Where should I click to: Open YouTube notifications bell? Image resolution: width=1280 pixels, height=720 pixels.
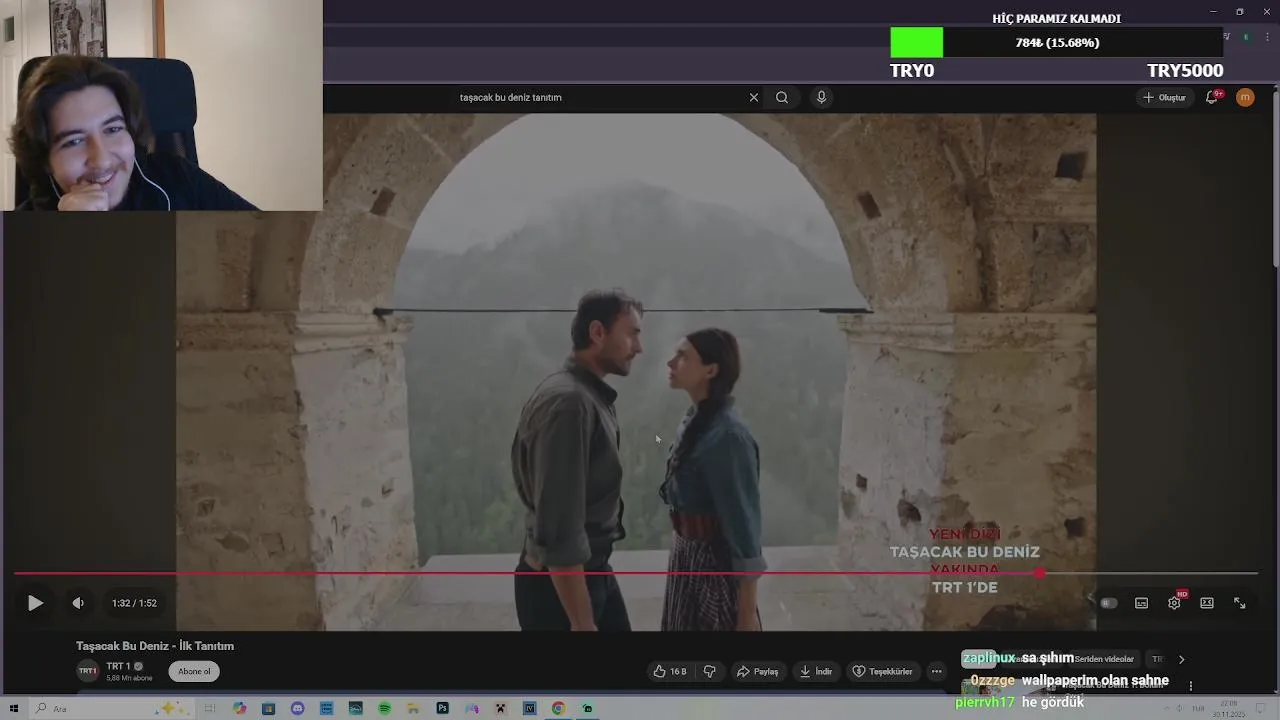1212,97
